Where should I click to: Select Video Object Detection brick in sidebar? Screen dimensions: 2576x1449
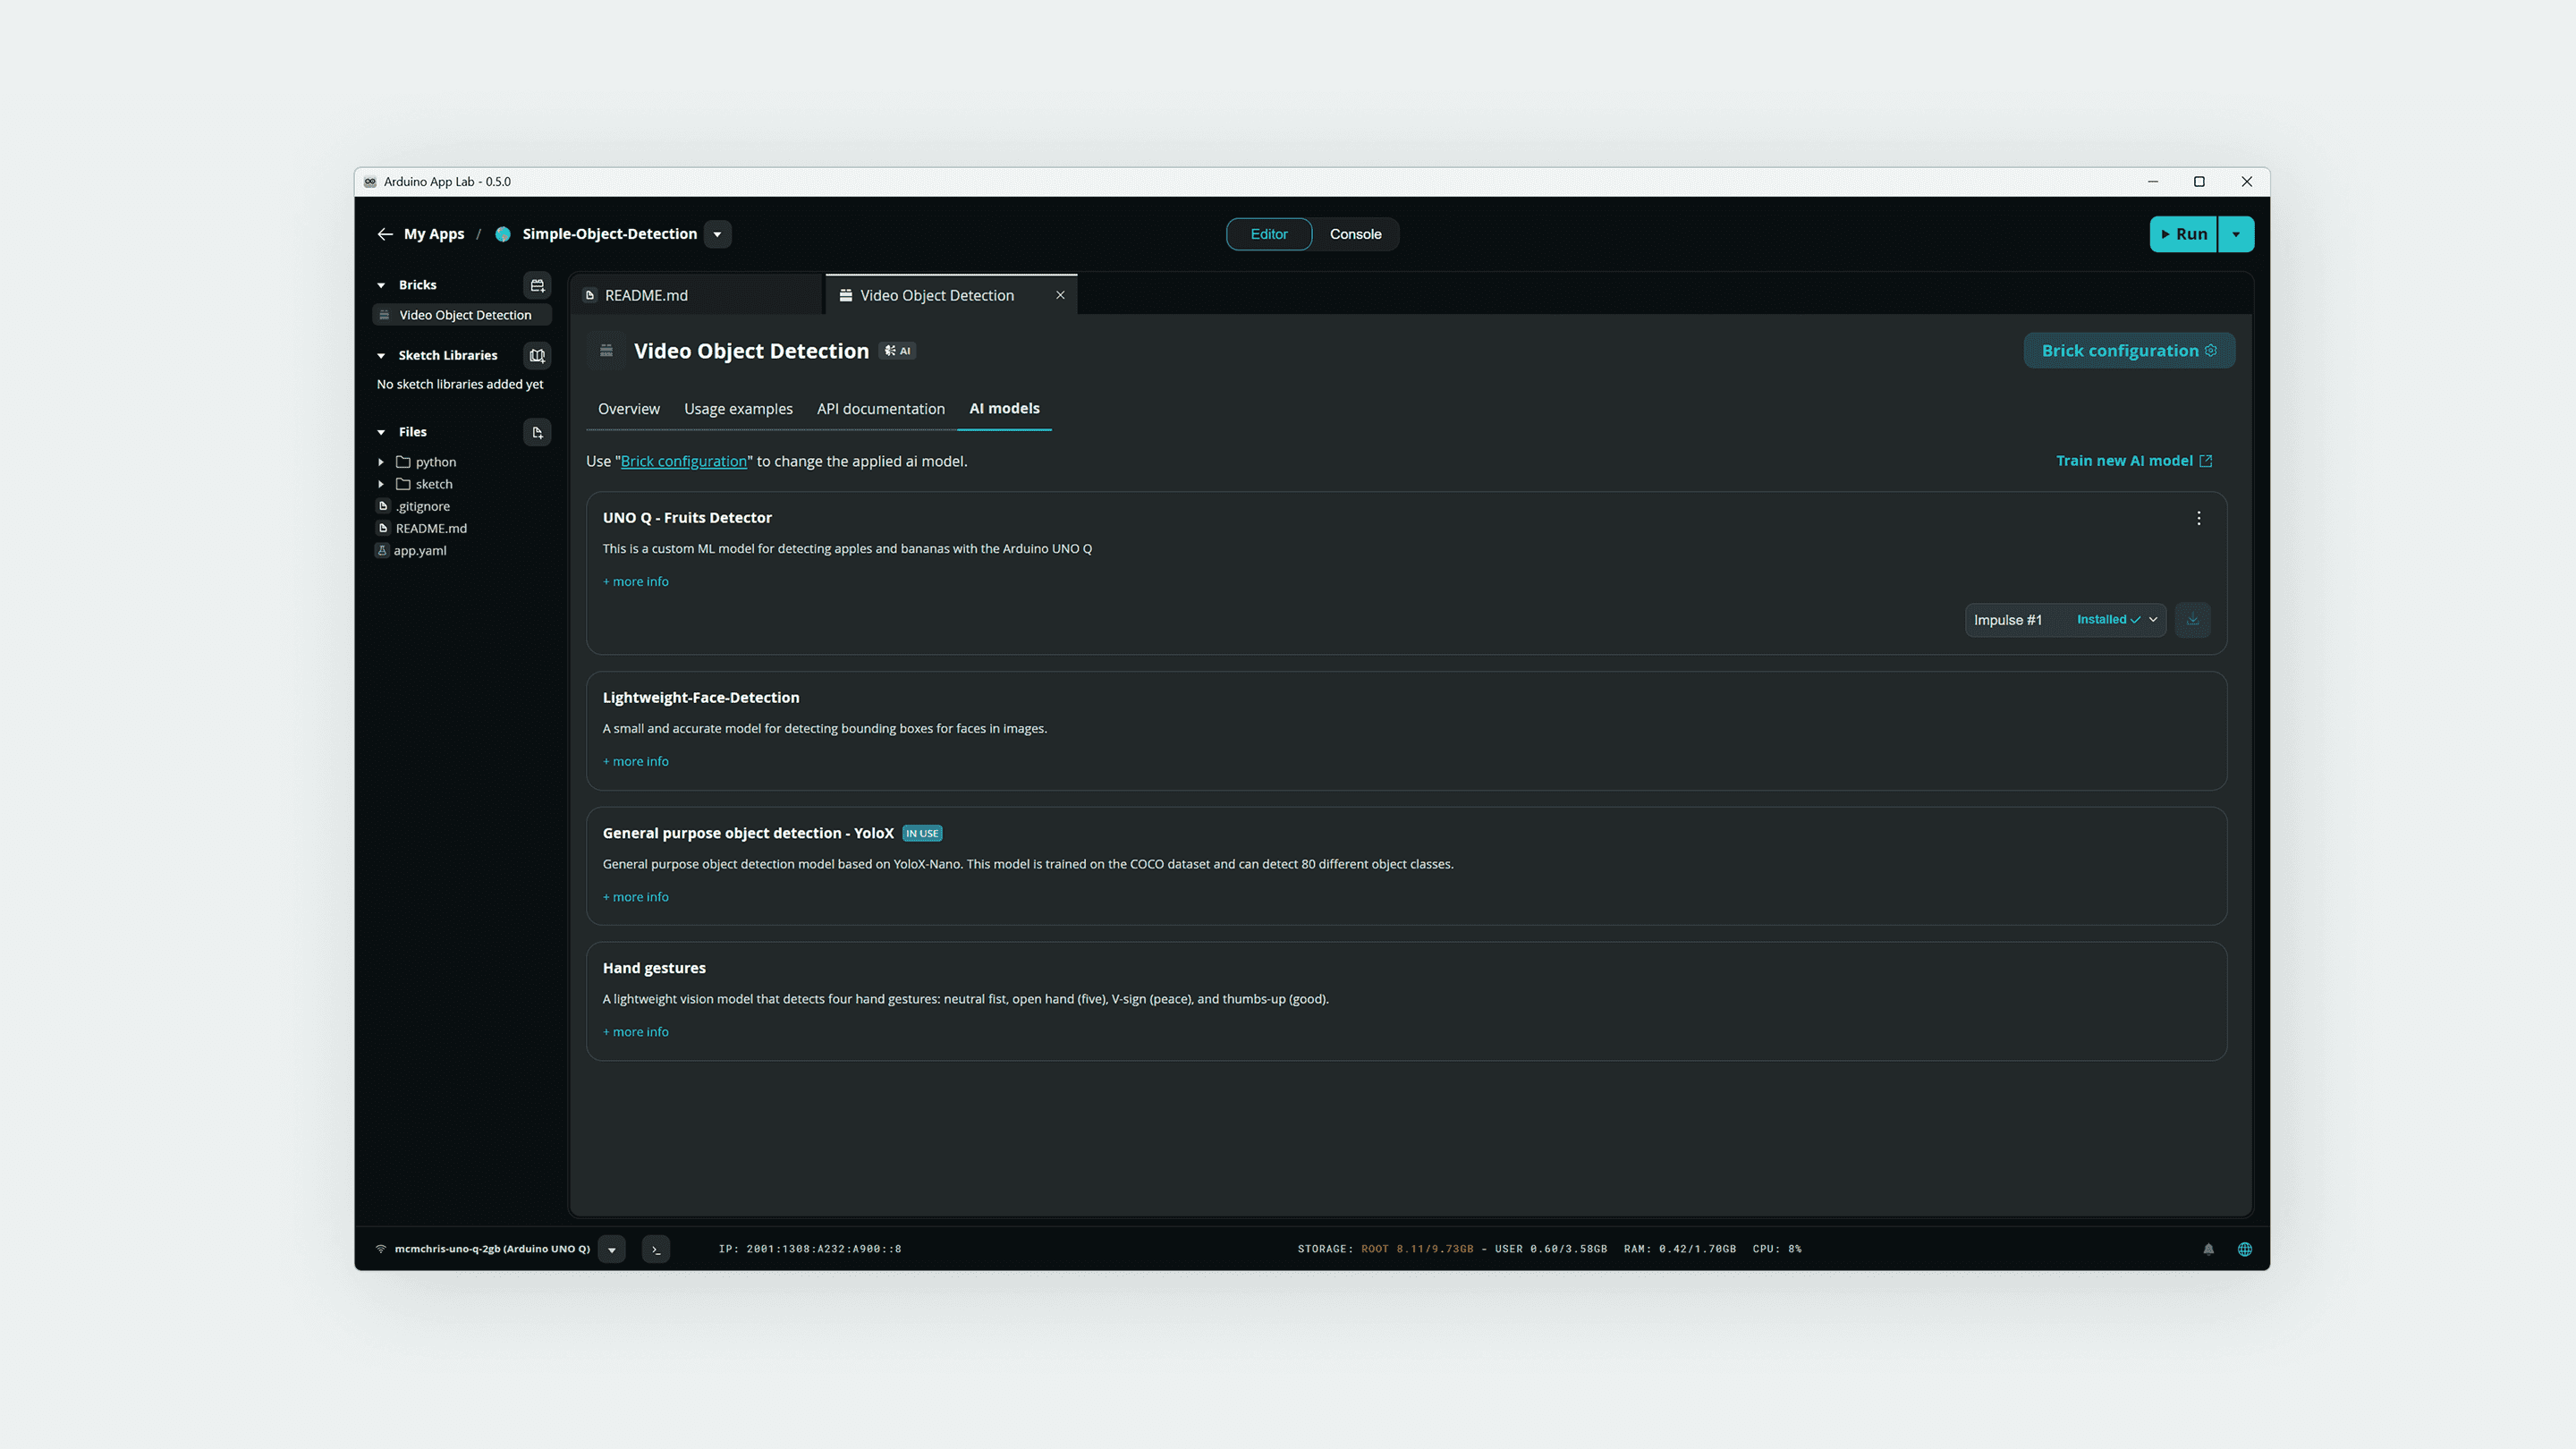462,315
